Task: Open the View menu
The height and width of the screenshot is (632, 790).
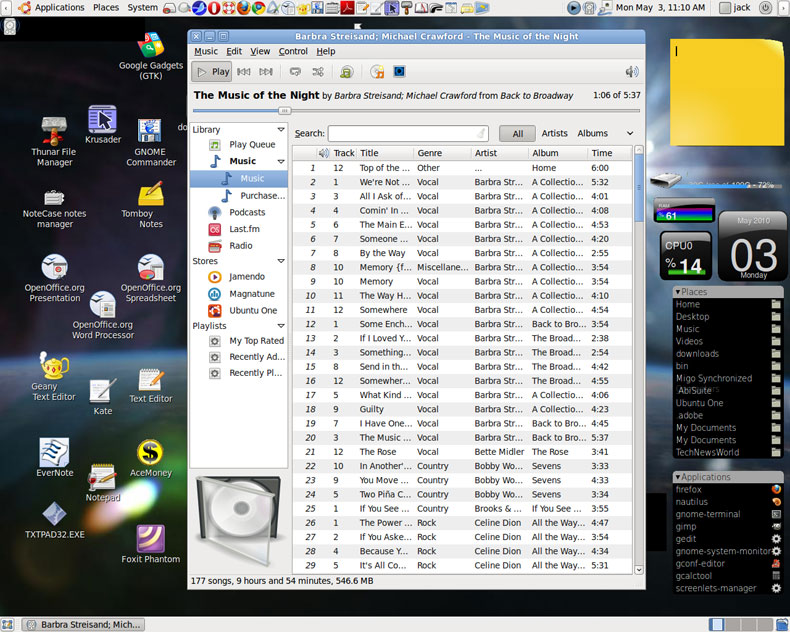Action: pyautogui.click(x=260, y=51)
